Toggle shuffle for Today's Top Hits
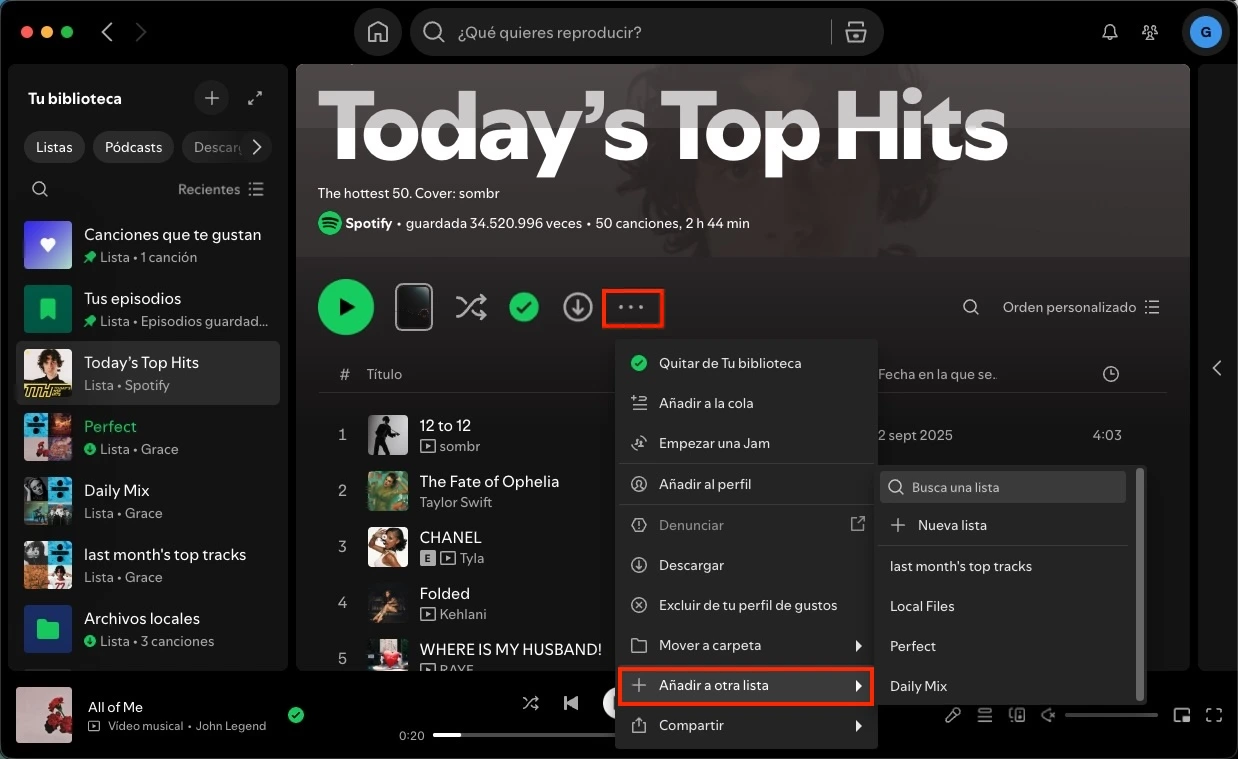 pos(471,307)
